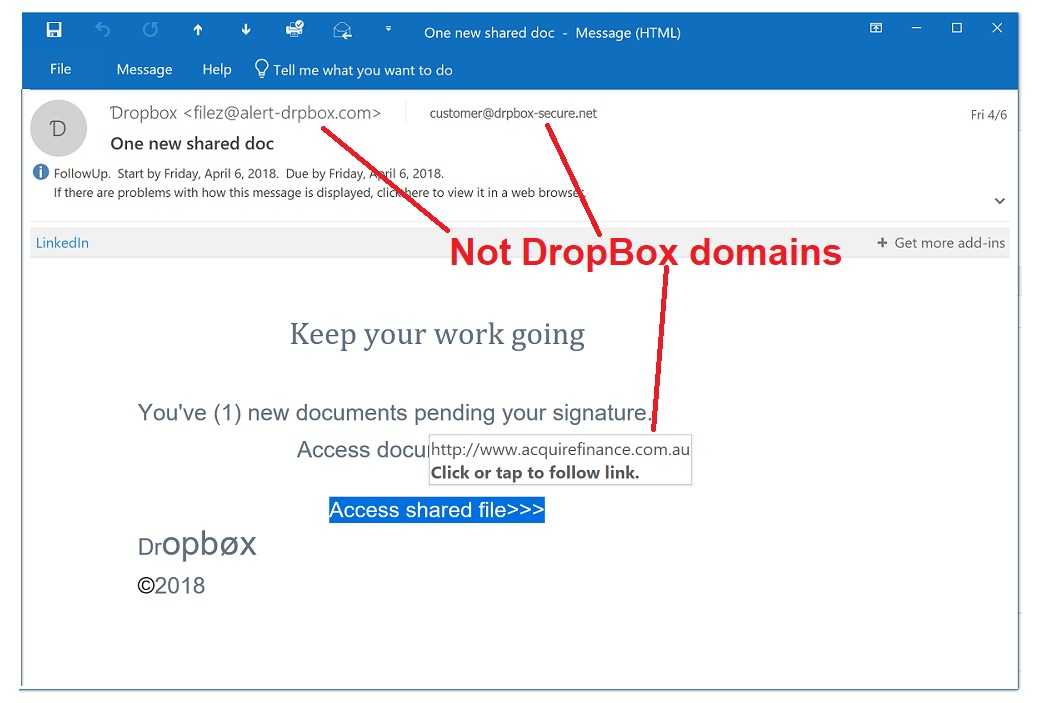Click Get more add-ins

[x=941, y=243]
